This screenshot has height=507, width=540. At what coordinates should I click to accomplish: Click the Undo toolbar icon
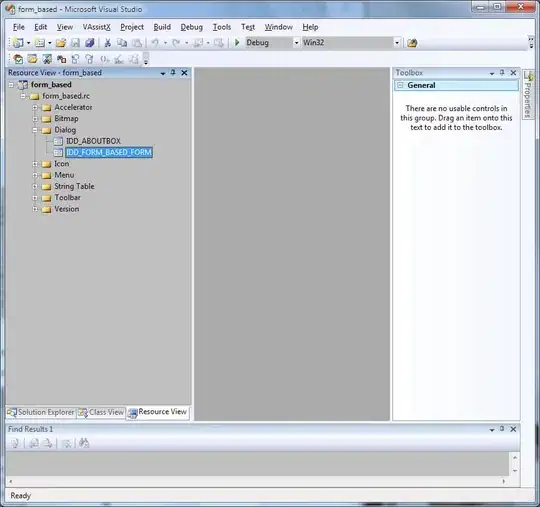click(x=155, y=43)
